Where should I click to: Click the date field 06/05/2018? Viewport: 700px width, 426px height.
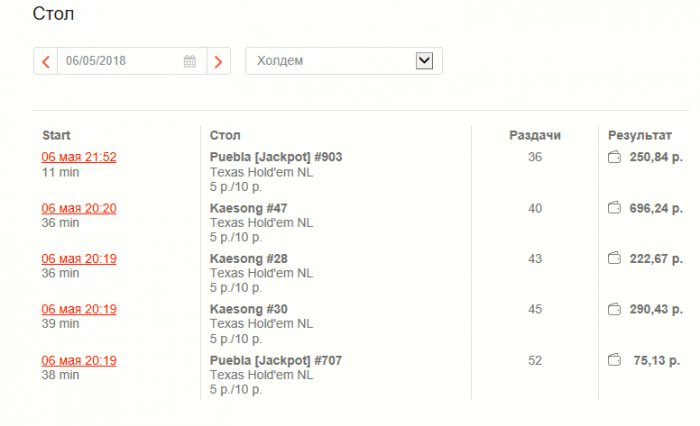132,61
